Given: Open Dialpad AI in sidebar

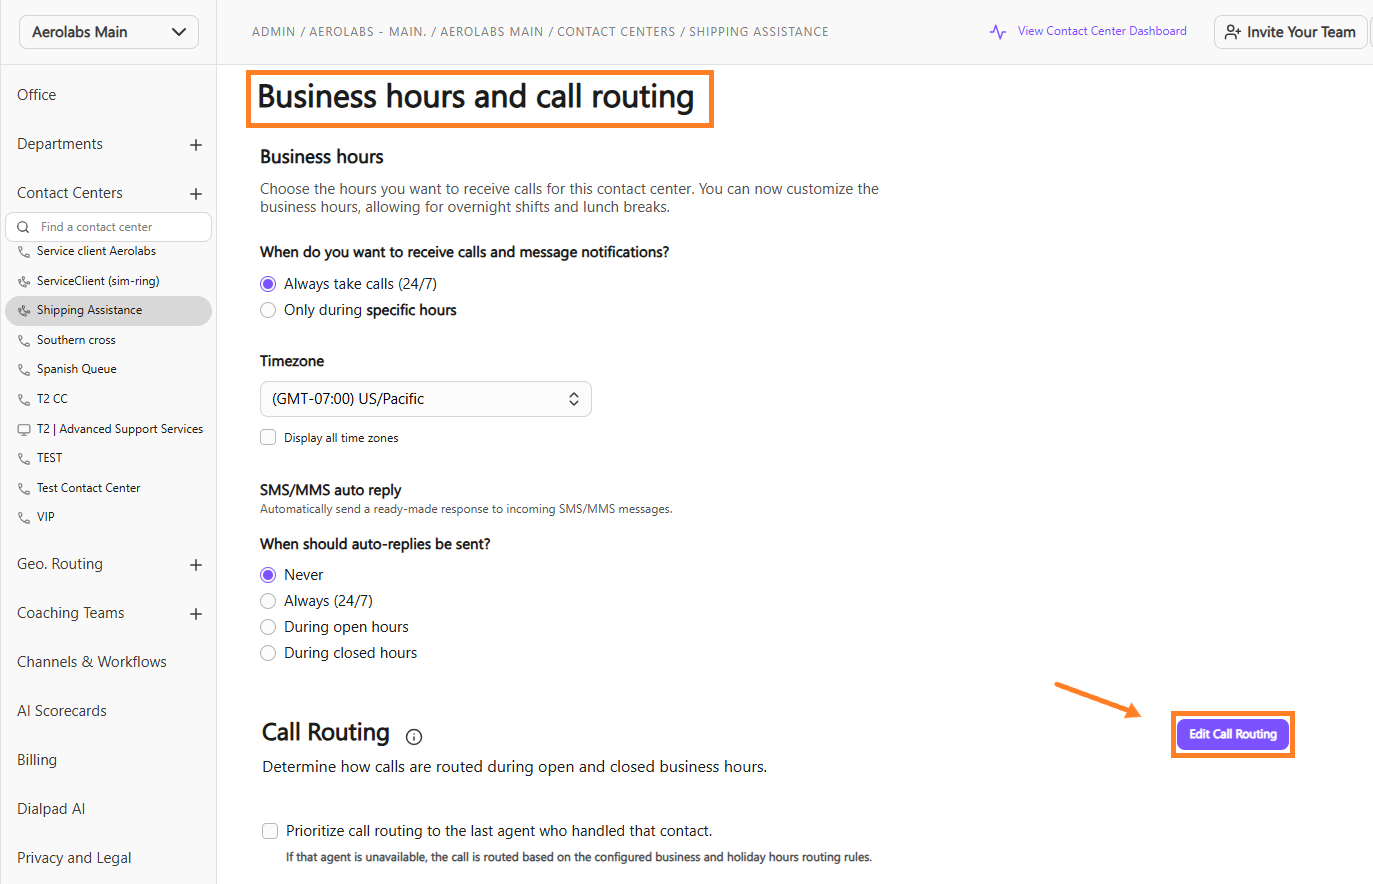Looking at the screenshot, I should click(51, 809).
